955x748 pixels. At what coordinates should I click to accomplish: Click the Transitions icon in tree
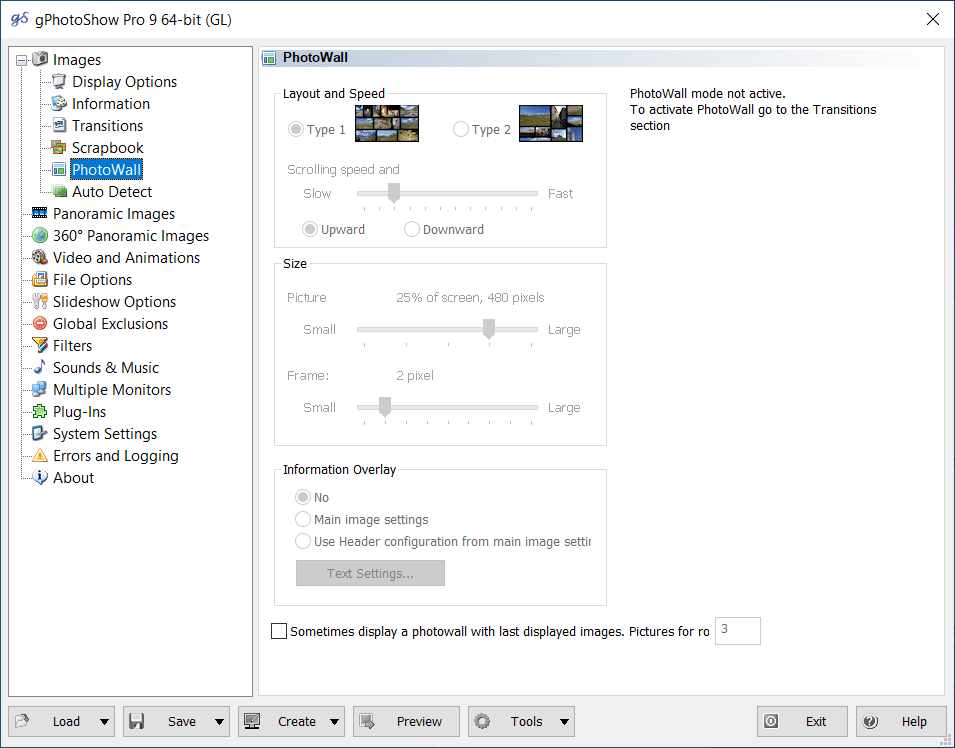point(59,125)
